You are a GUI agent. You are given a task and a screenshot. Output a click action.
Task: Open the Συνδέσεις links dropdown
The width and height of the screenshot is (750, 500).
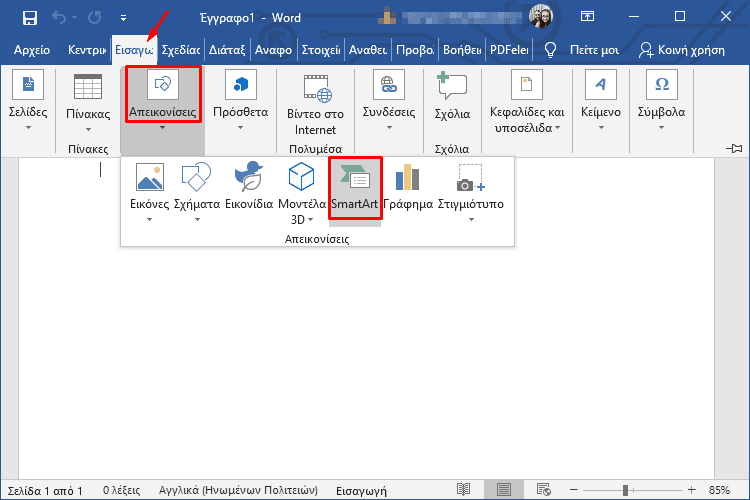click(389, 100)
